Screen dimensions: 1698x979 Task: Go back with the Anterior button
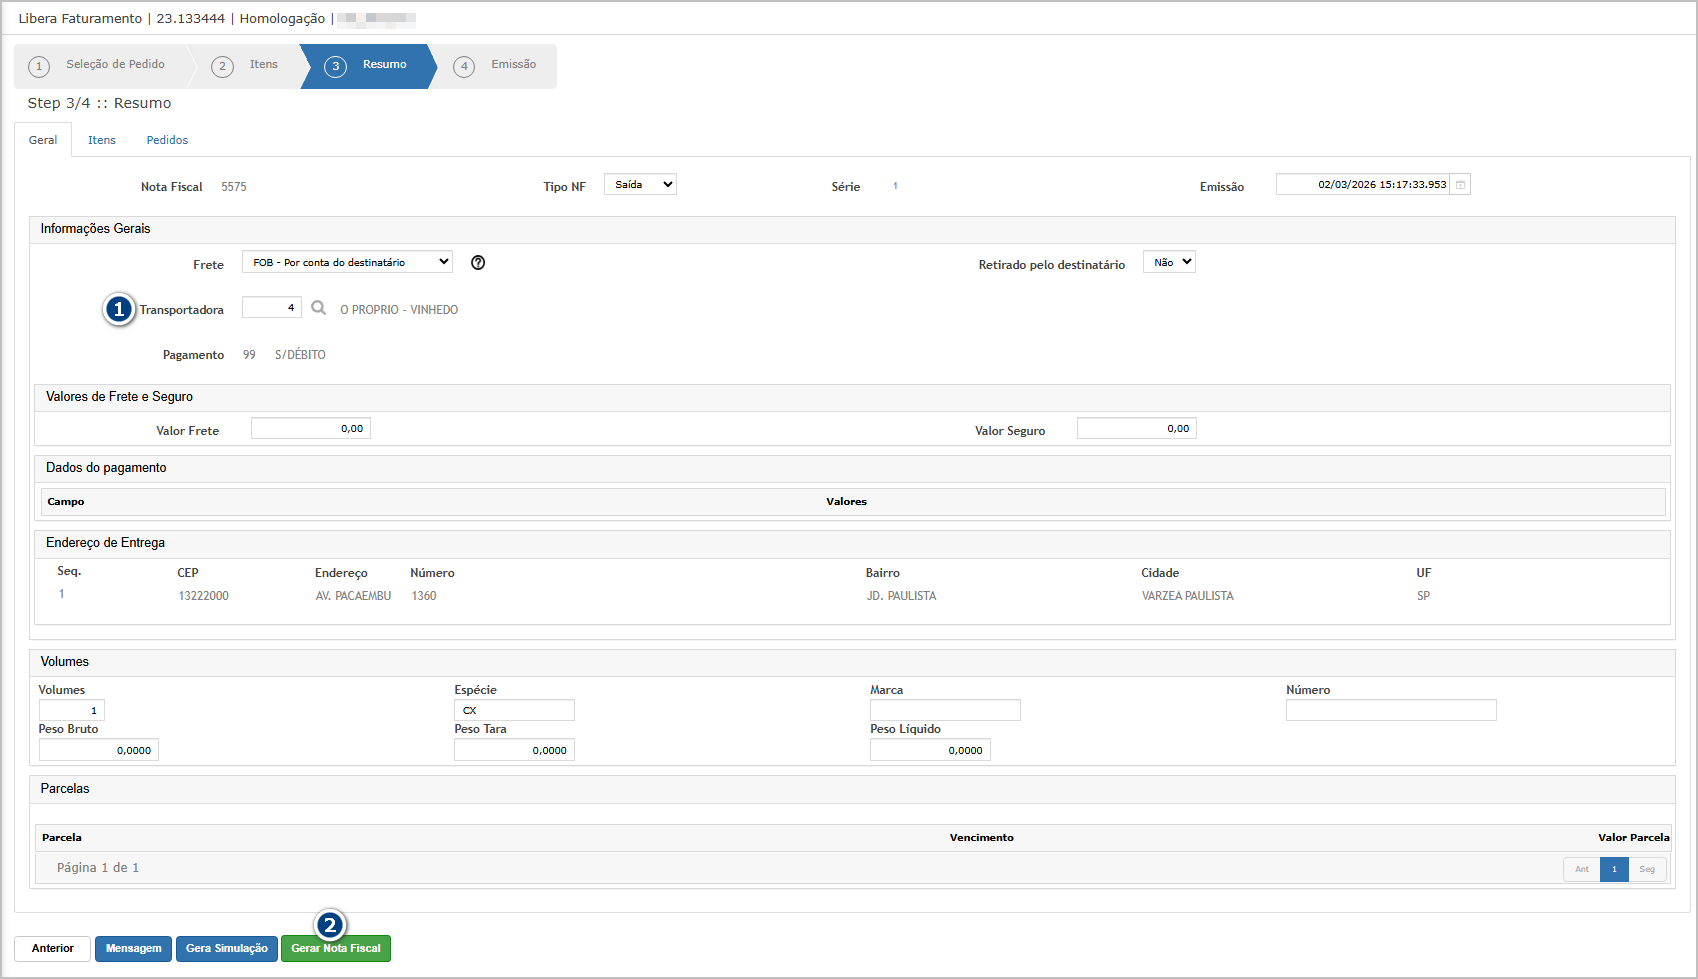point(52,948)
